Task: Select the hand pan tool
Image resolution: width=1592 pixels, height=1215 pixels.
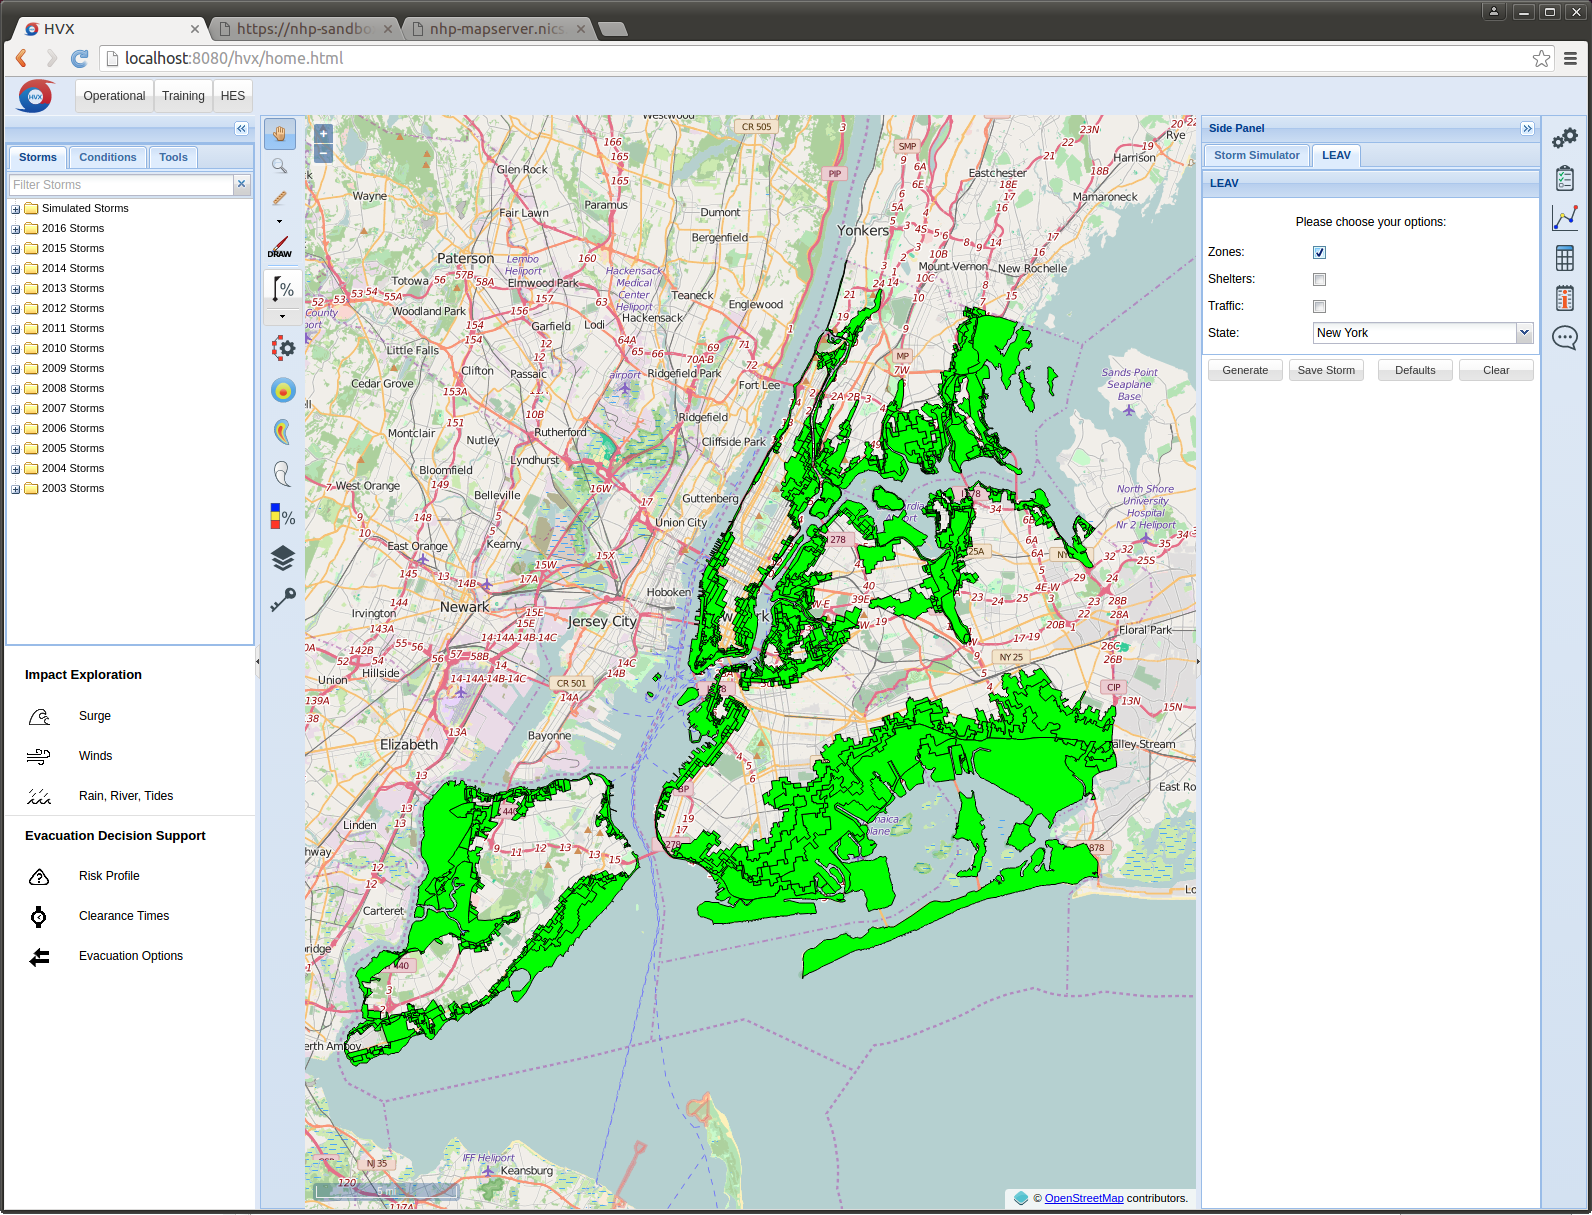Action: [x=280, y=134]
